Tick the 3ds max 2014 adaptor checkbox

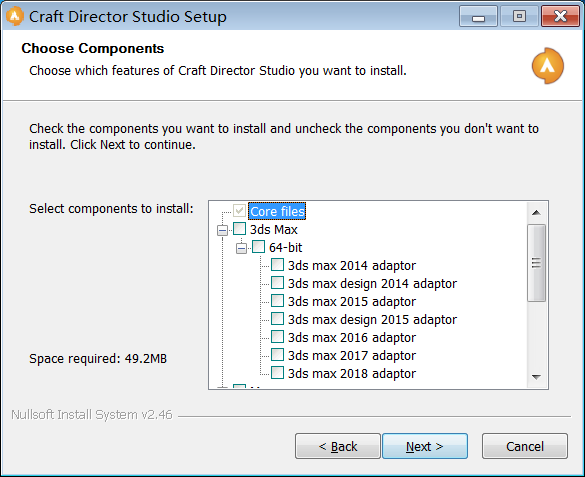[x=277, y=264]
